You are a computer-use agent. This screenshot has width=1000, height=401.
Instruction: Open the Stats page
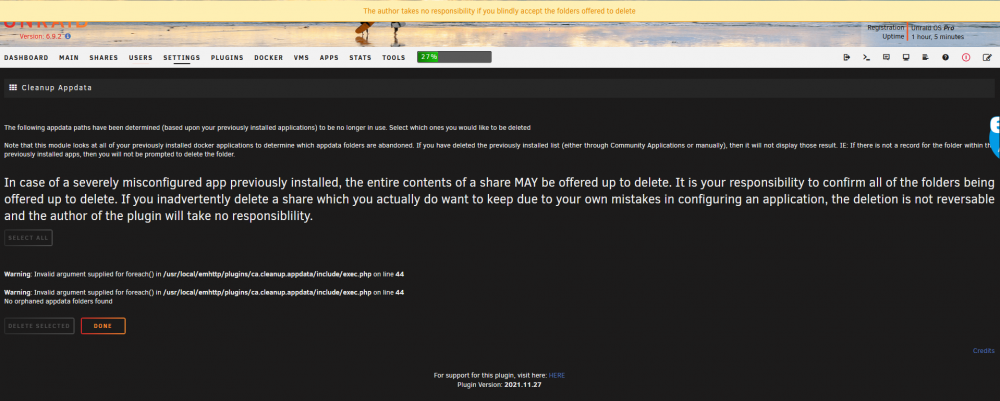click(x=360, y=57)
